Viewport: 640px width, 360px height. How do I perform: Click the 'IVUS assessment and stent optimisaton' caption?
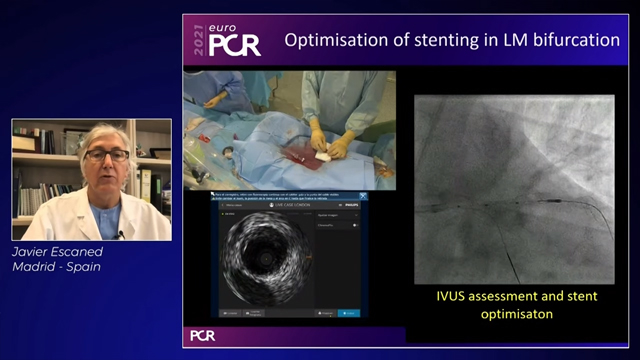point(517,305)
